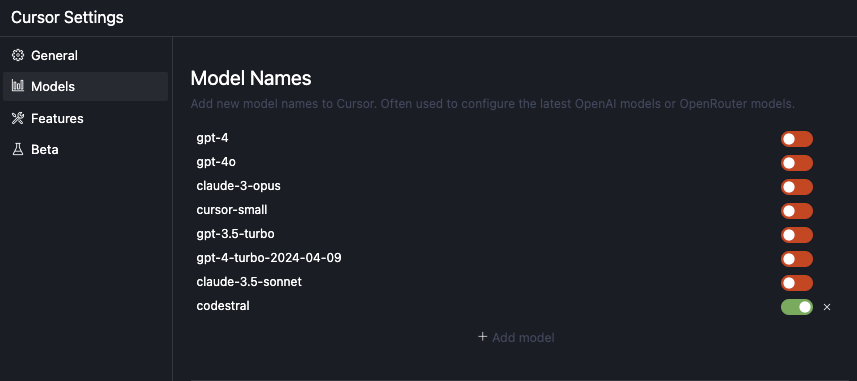857x381 pixels.
Task: Enable the gpt-3.5-turbo toggle
Action: pos(797,235)
